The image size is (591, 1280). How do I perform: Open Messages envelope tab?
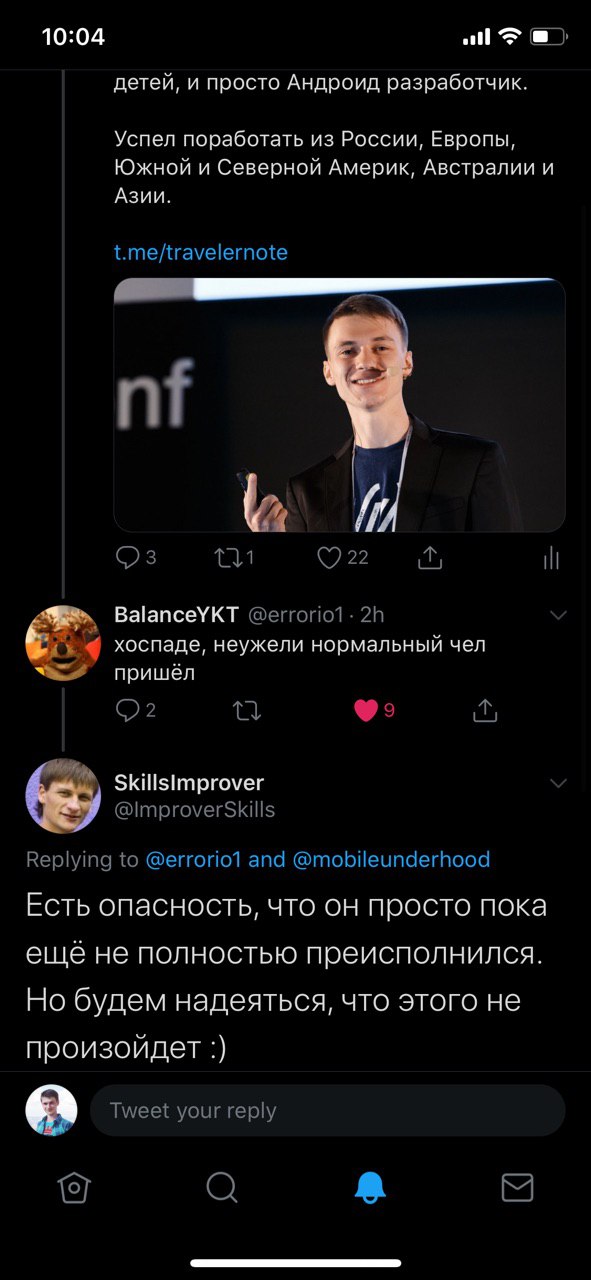(517, 1187)
